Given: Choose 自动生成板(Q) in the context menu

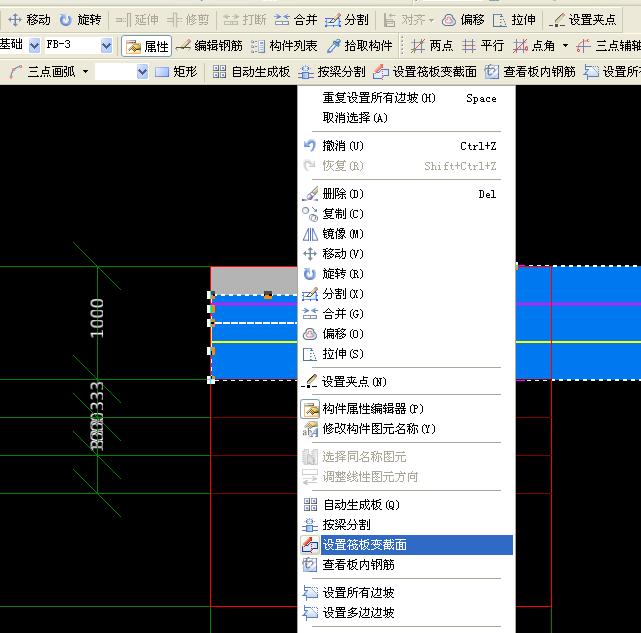Looking at the screenshot, I should pos(407,505).
